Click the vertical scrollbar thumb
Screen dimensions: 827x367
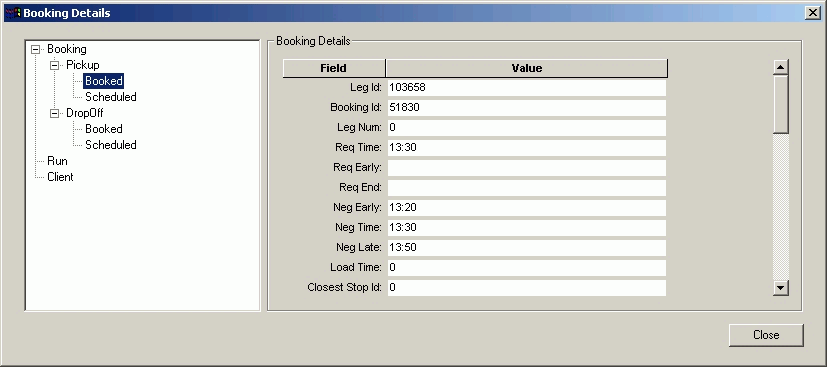coord(781,104)
